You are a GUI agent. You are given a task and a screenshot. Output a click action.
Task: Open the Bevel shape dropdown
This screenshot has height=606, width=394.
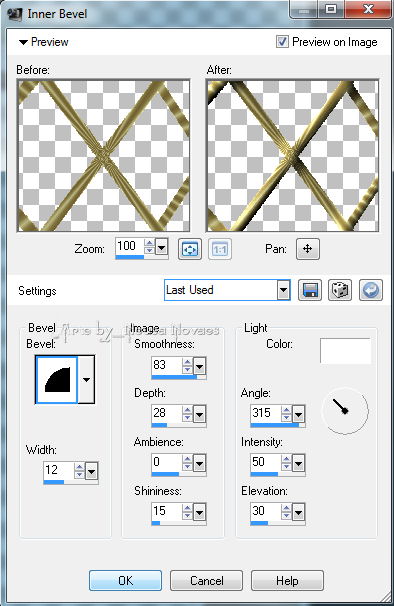pyautogui.click(x=86, y=380)
